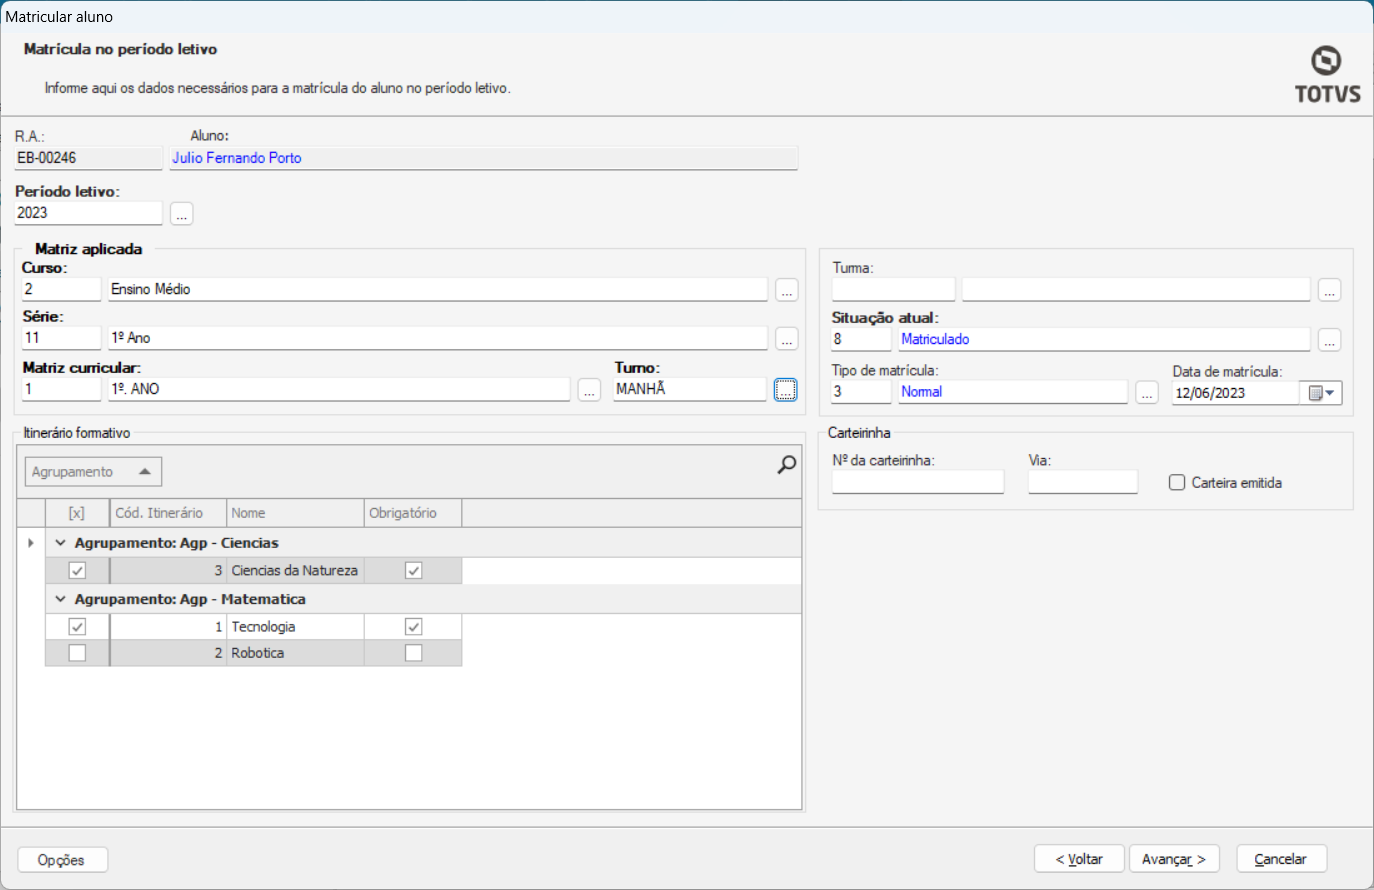Screen dimensions: 1374x890
Task: Uncheck the Tecnologia itinerary selection checkbox
Action: (x=77, y=627)
